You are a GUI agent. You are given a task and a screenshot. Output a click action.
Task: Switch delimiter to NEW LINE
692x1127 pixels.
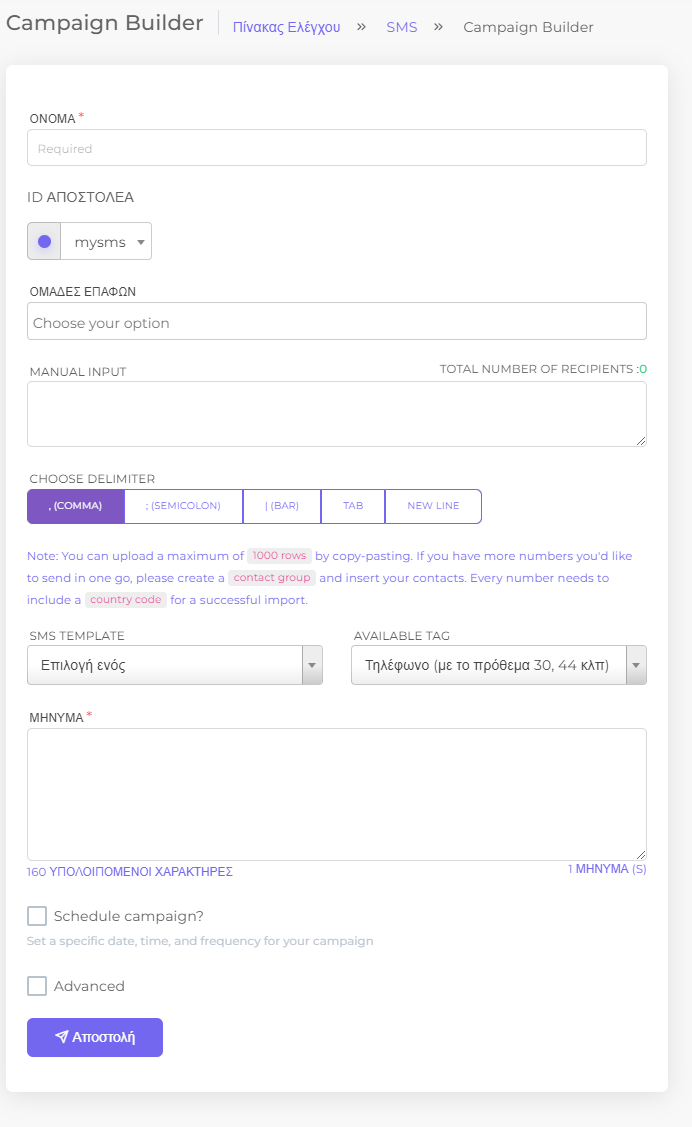click(433, 506)
